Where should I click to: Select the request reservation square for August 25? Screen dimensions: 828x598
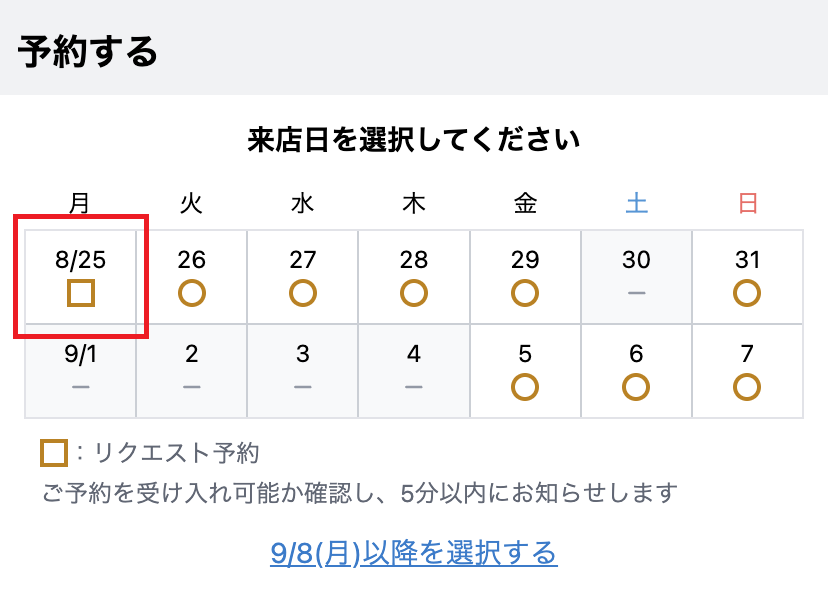click(x=80, y=295)
